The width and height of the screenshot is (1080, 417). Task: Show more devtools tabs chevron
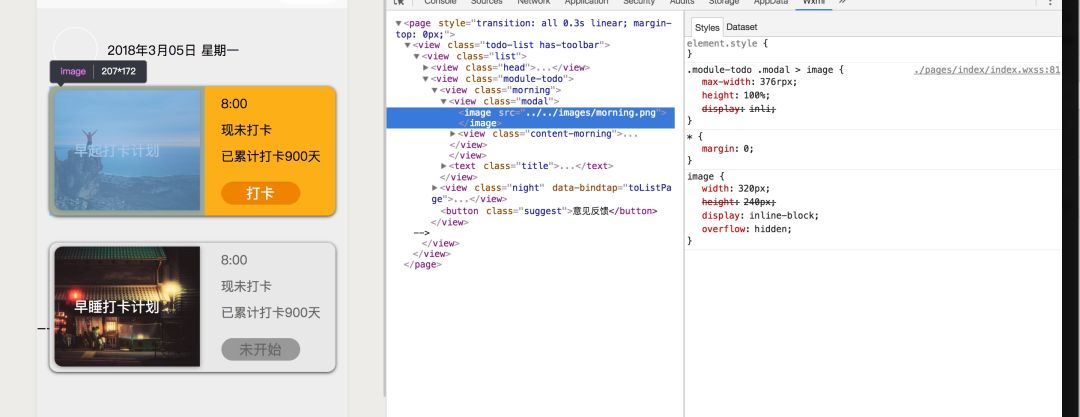(842, 3)
